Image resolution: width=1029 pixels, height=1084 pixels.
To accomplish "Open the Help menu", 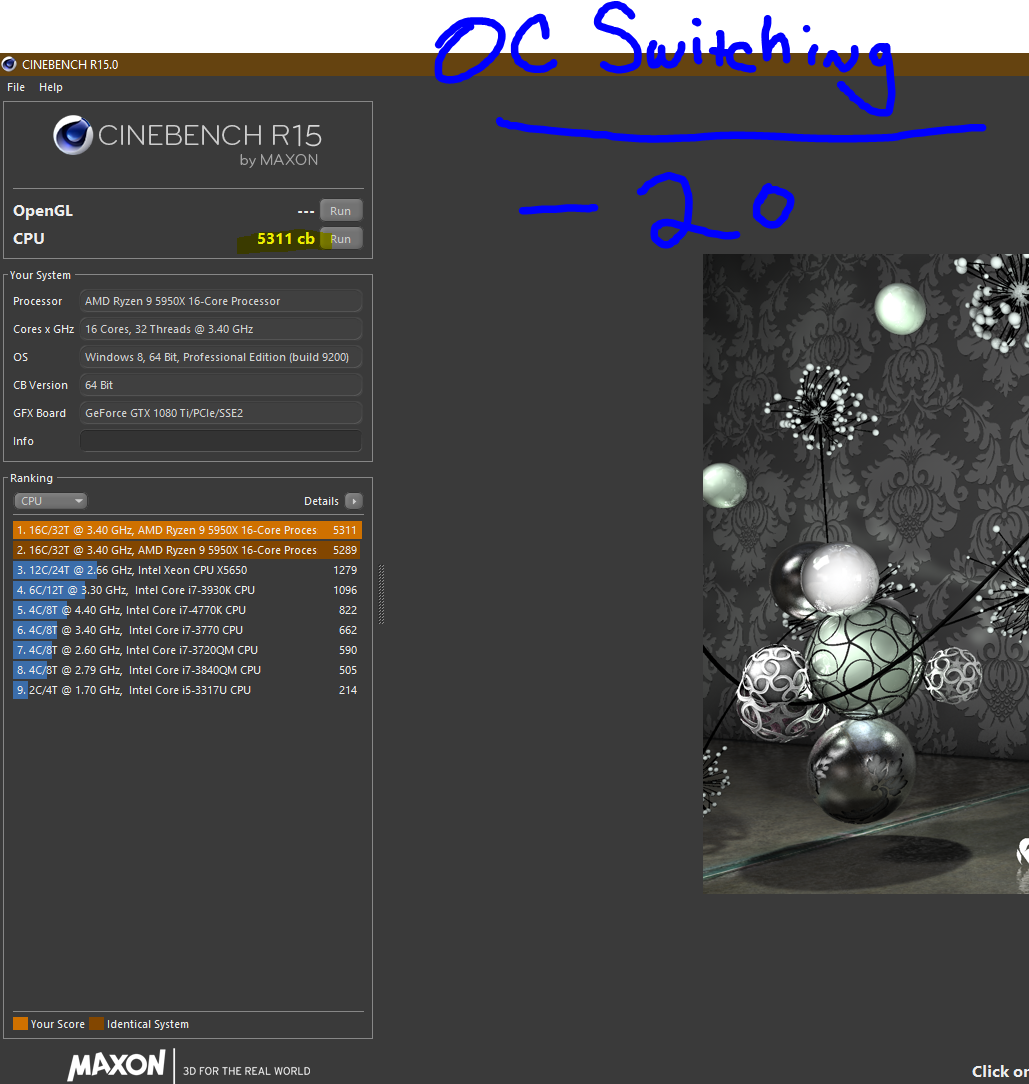I will (x=50, y=87).
